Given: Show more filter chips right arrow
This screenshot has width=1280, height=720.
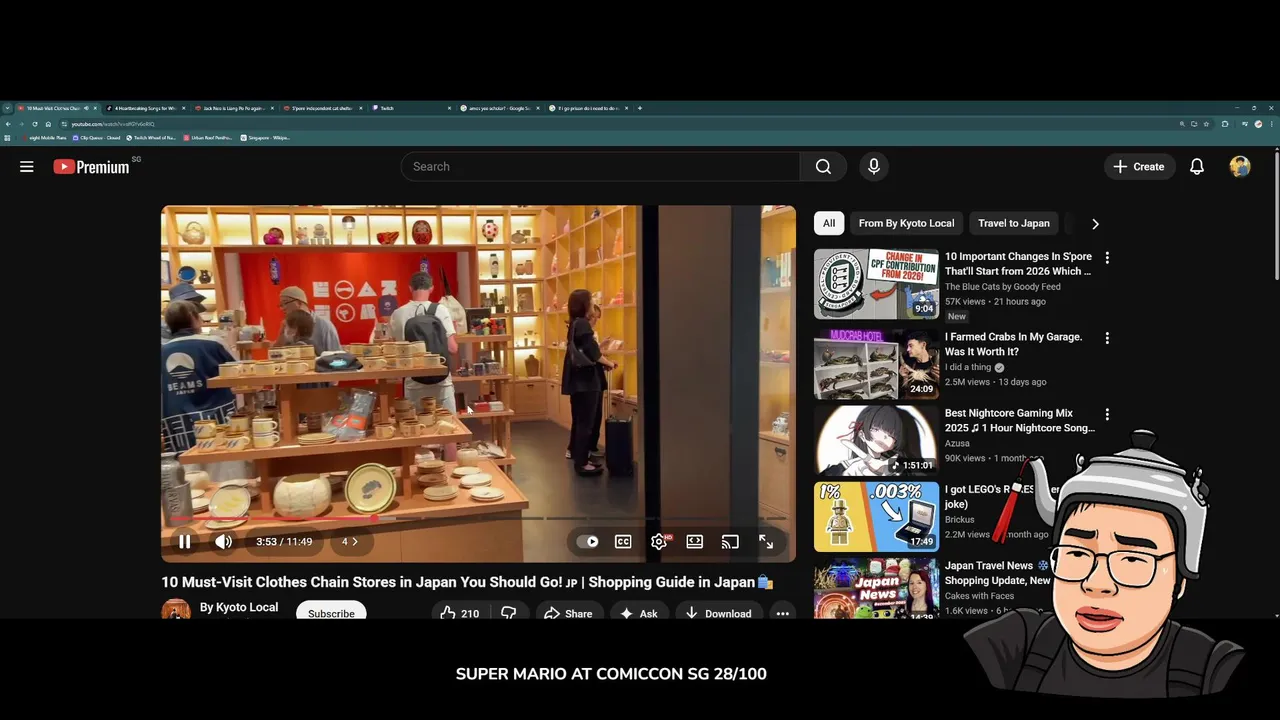Looking at the screenshot, I should [1095, 224].
